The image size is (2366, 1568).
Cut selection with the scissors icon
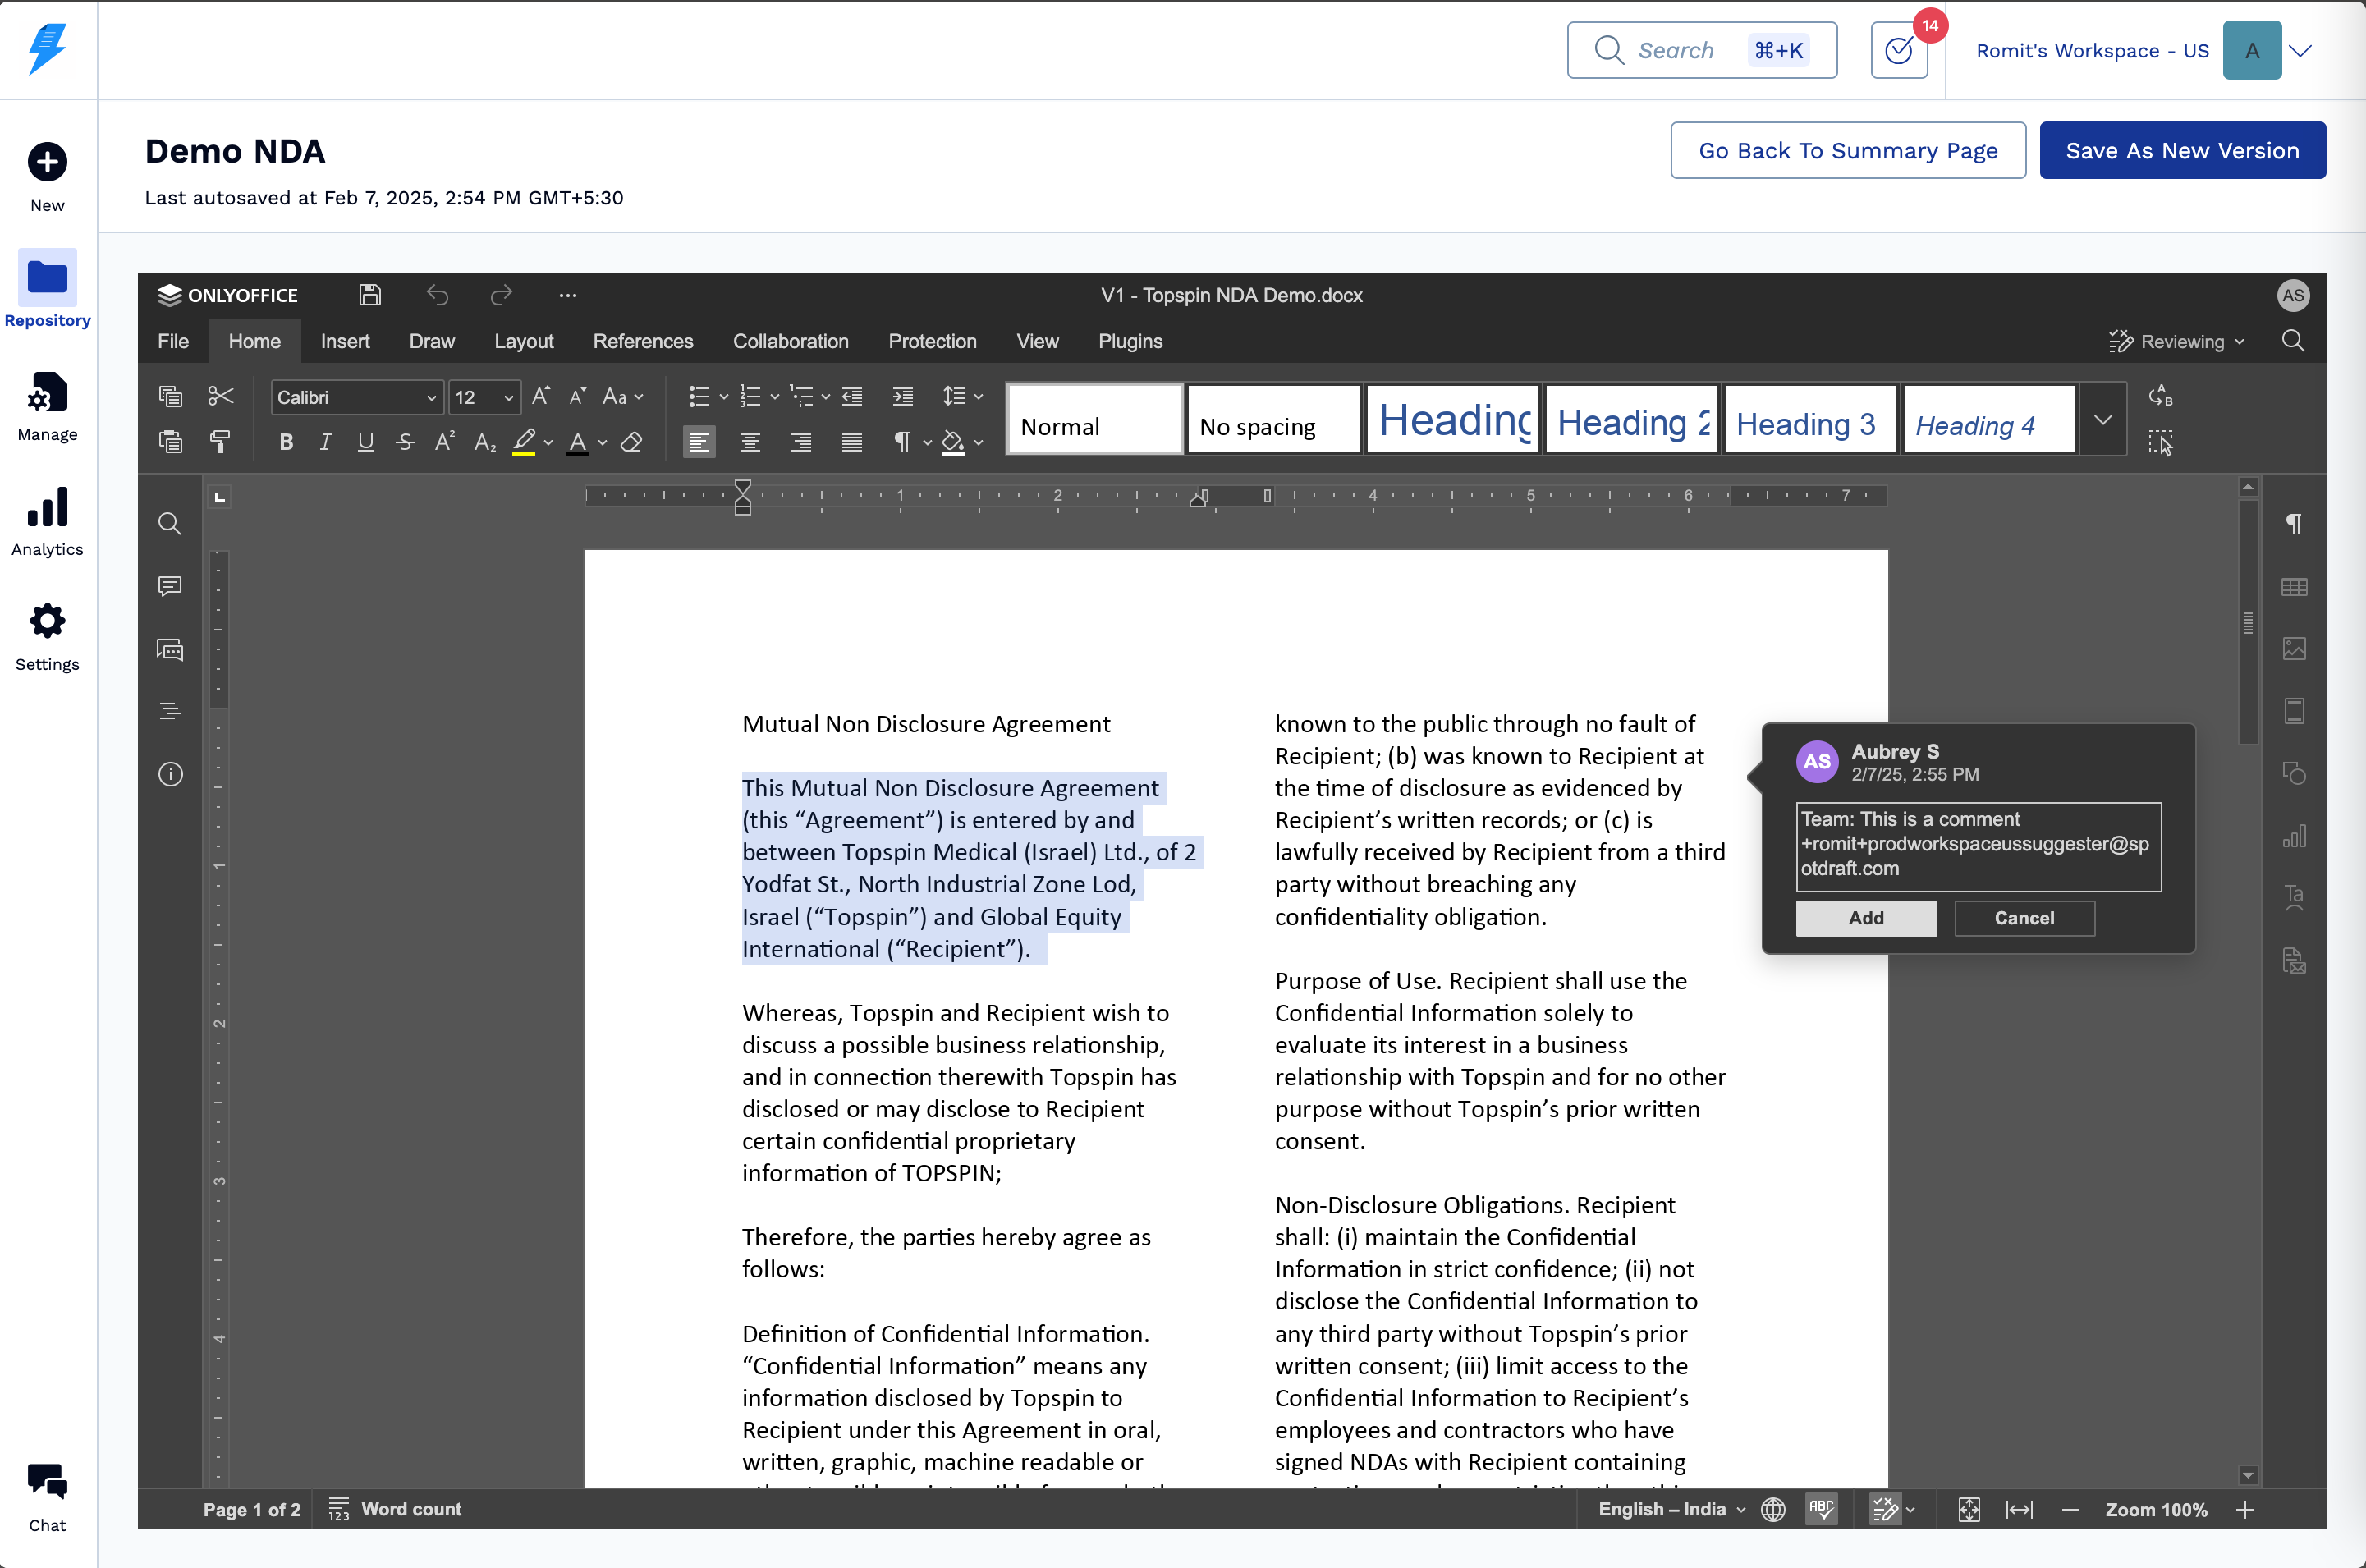[x=221, y=396]
